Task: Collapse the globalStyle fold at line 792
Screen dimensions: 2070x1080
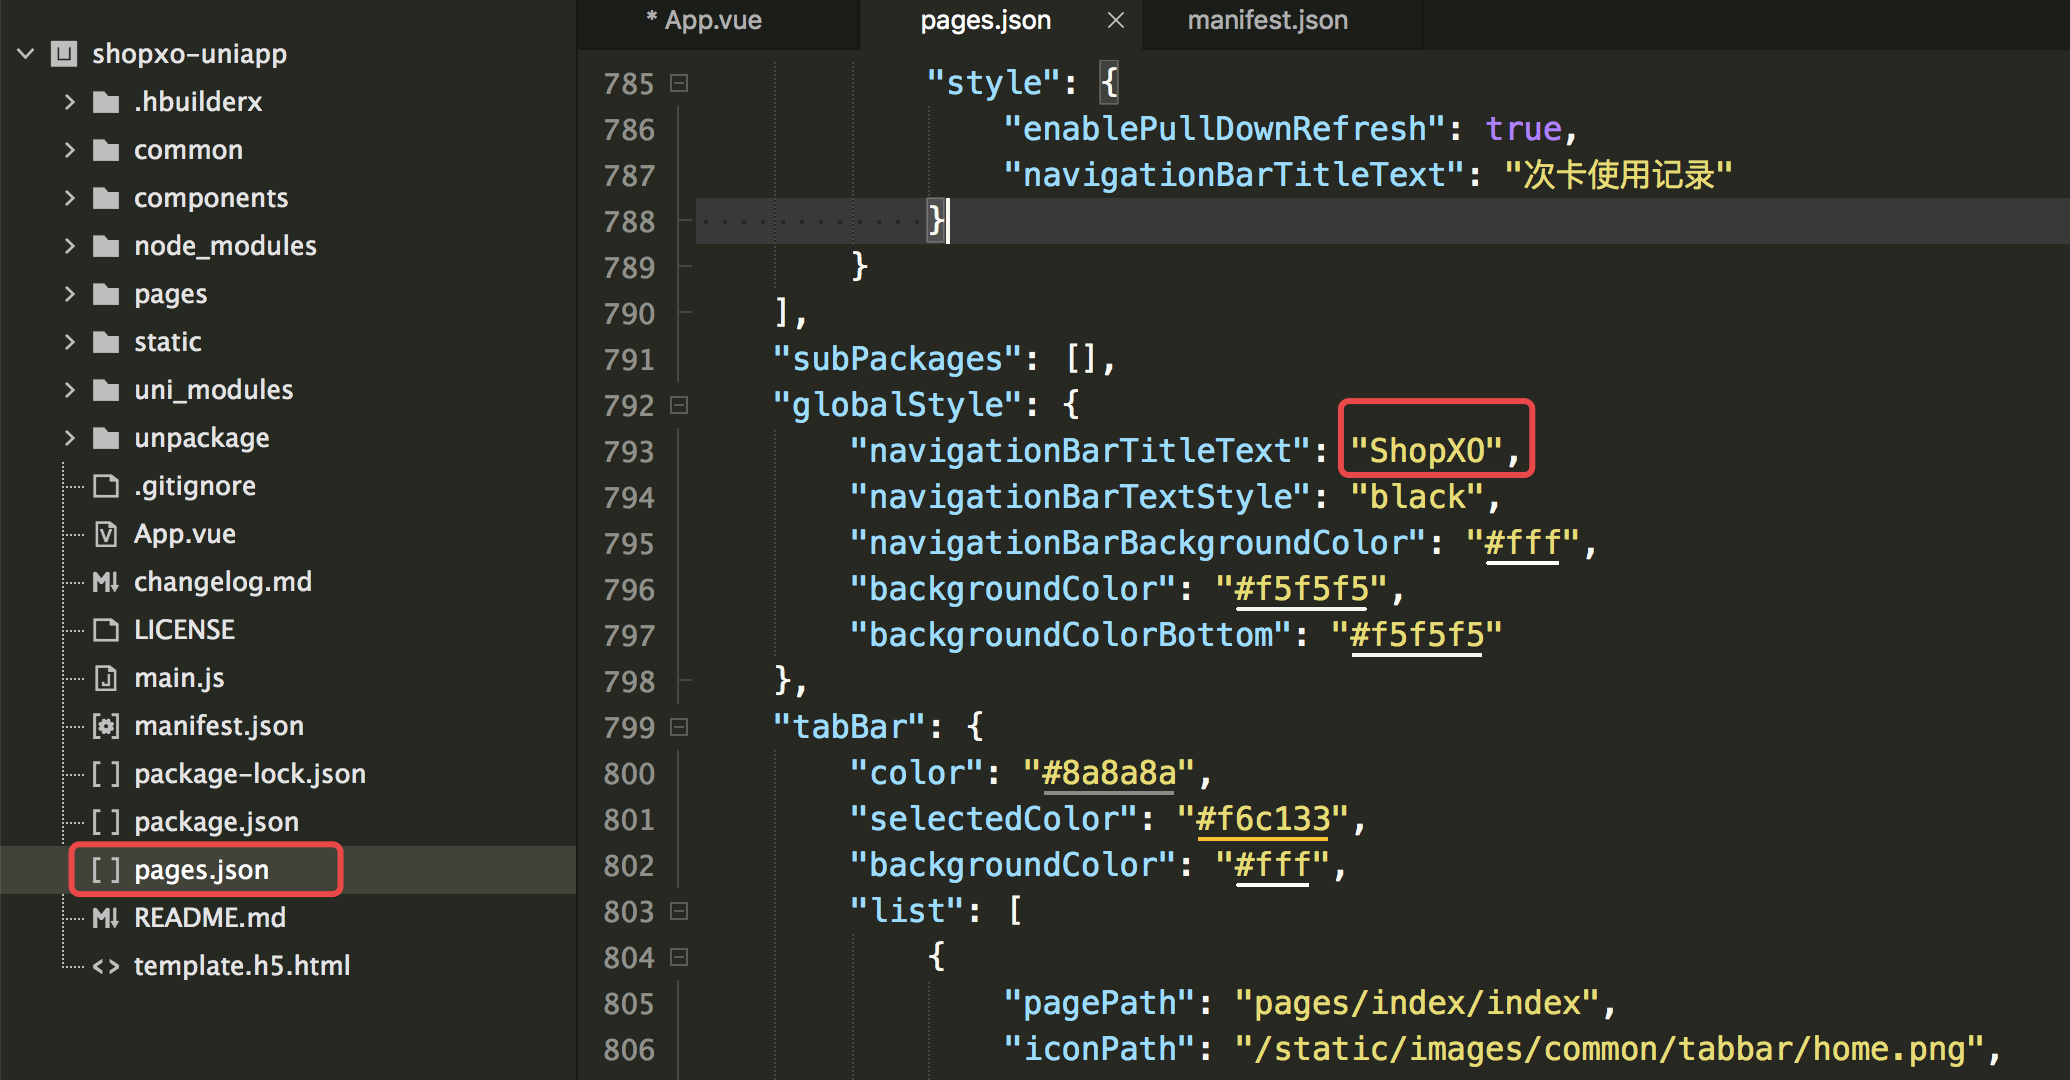Action: tap(679, 405)
